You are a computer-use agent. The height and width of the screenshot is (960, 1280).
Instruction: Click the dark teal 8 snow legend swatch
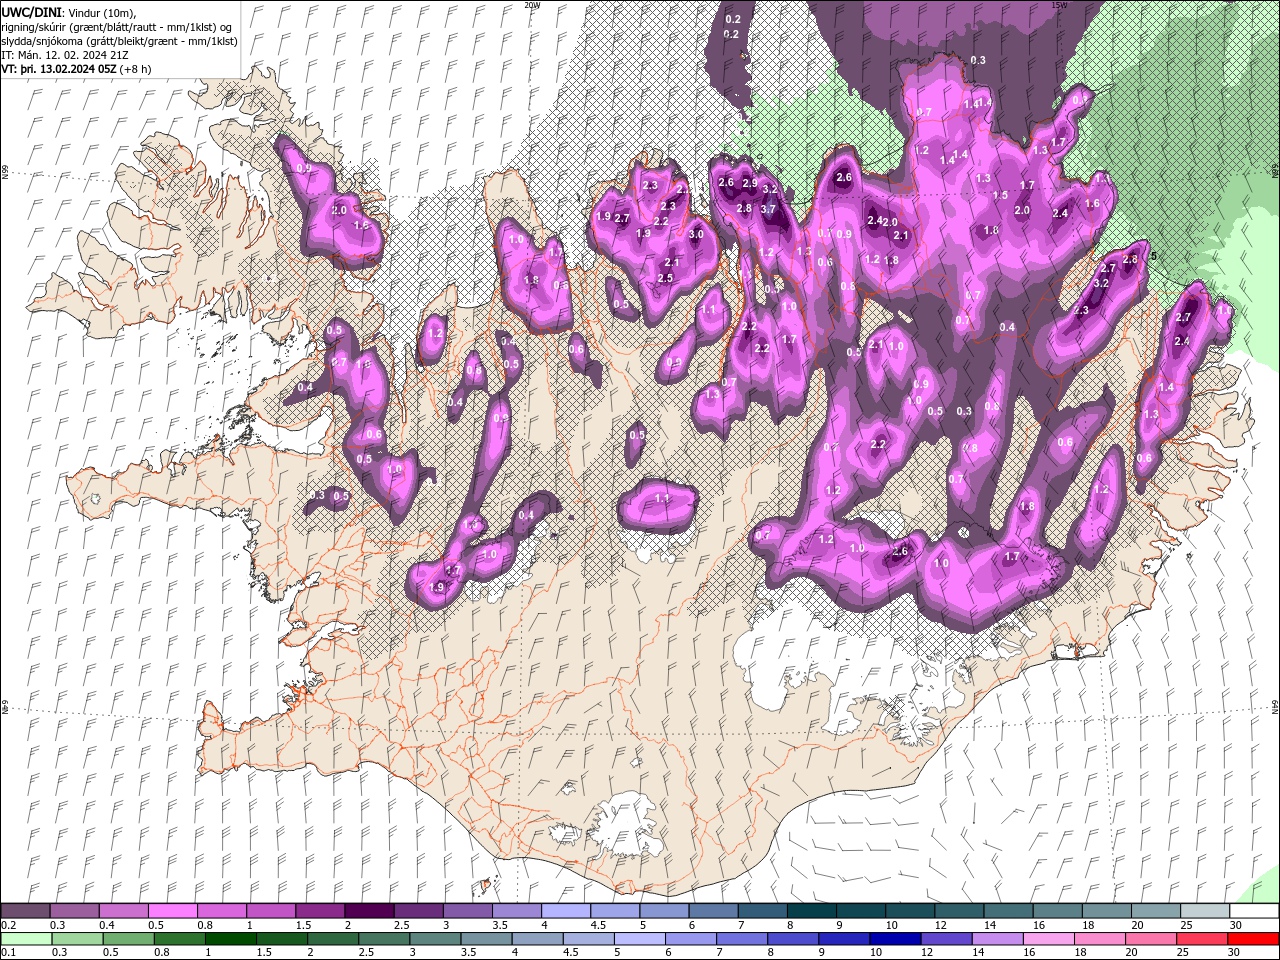811,911
